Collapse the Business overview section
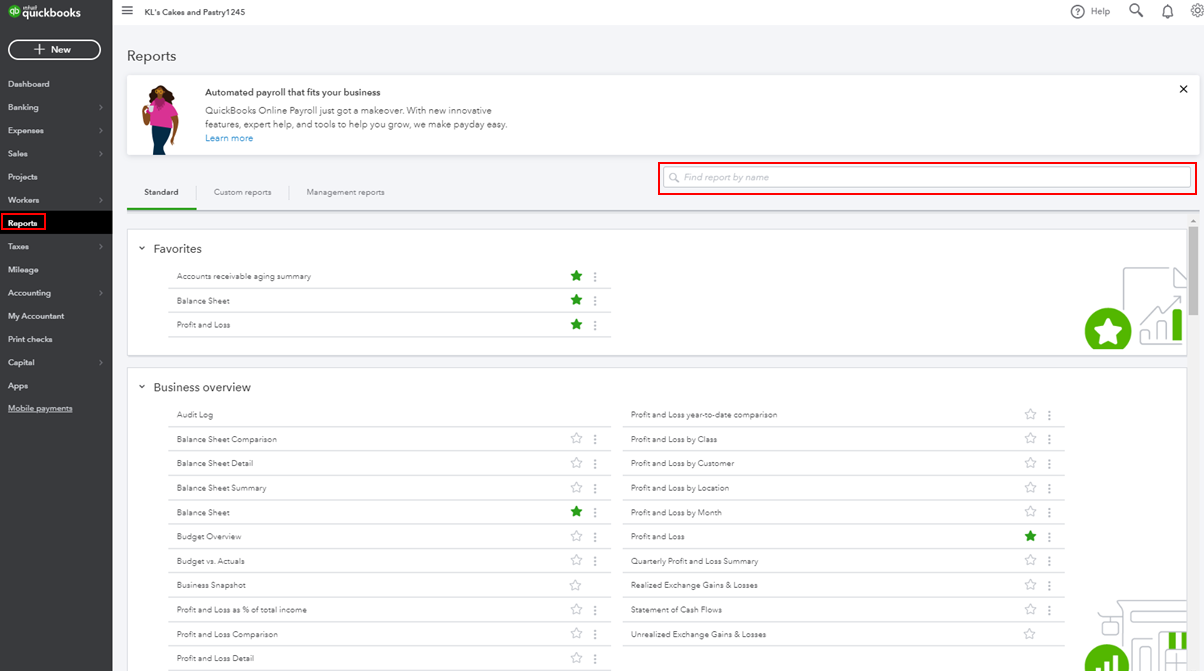This screenshot has width=1204, height=671. (142, 387)
